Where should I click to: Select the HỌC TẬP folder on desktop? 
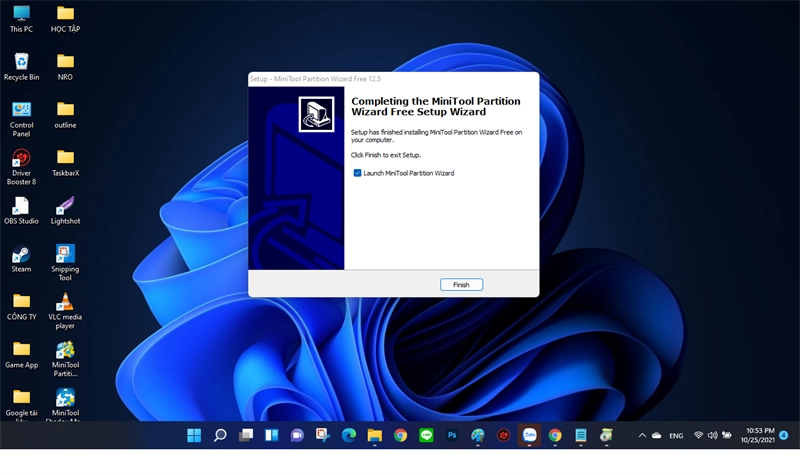[65, 19]
